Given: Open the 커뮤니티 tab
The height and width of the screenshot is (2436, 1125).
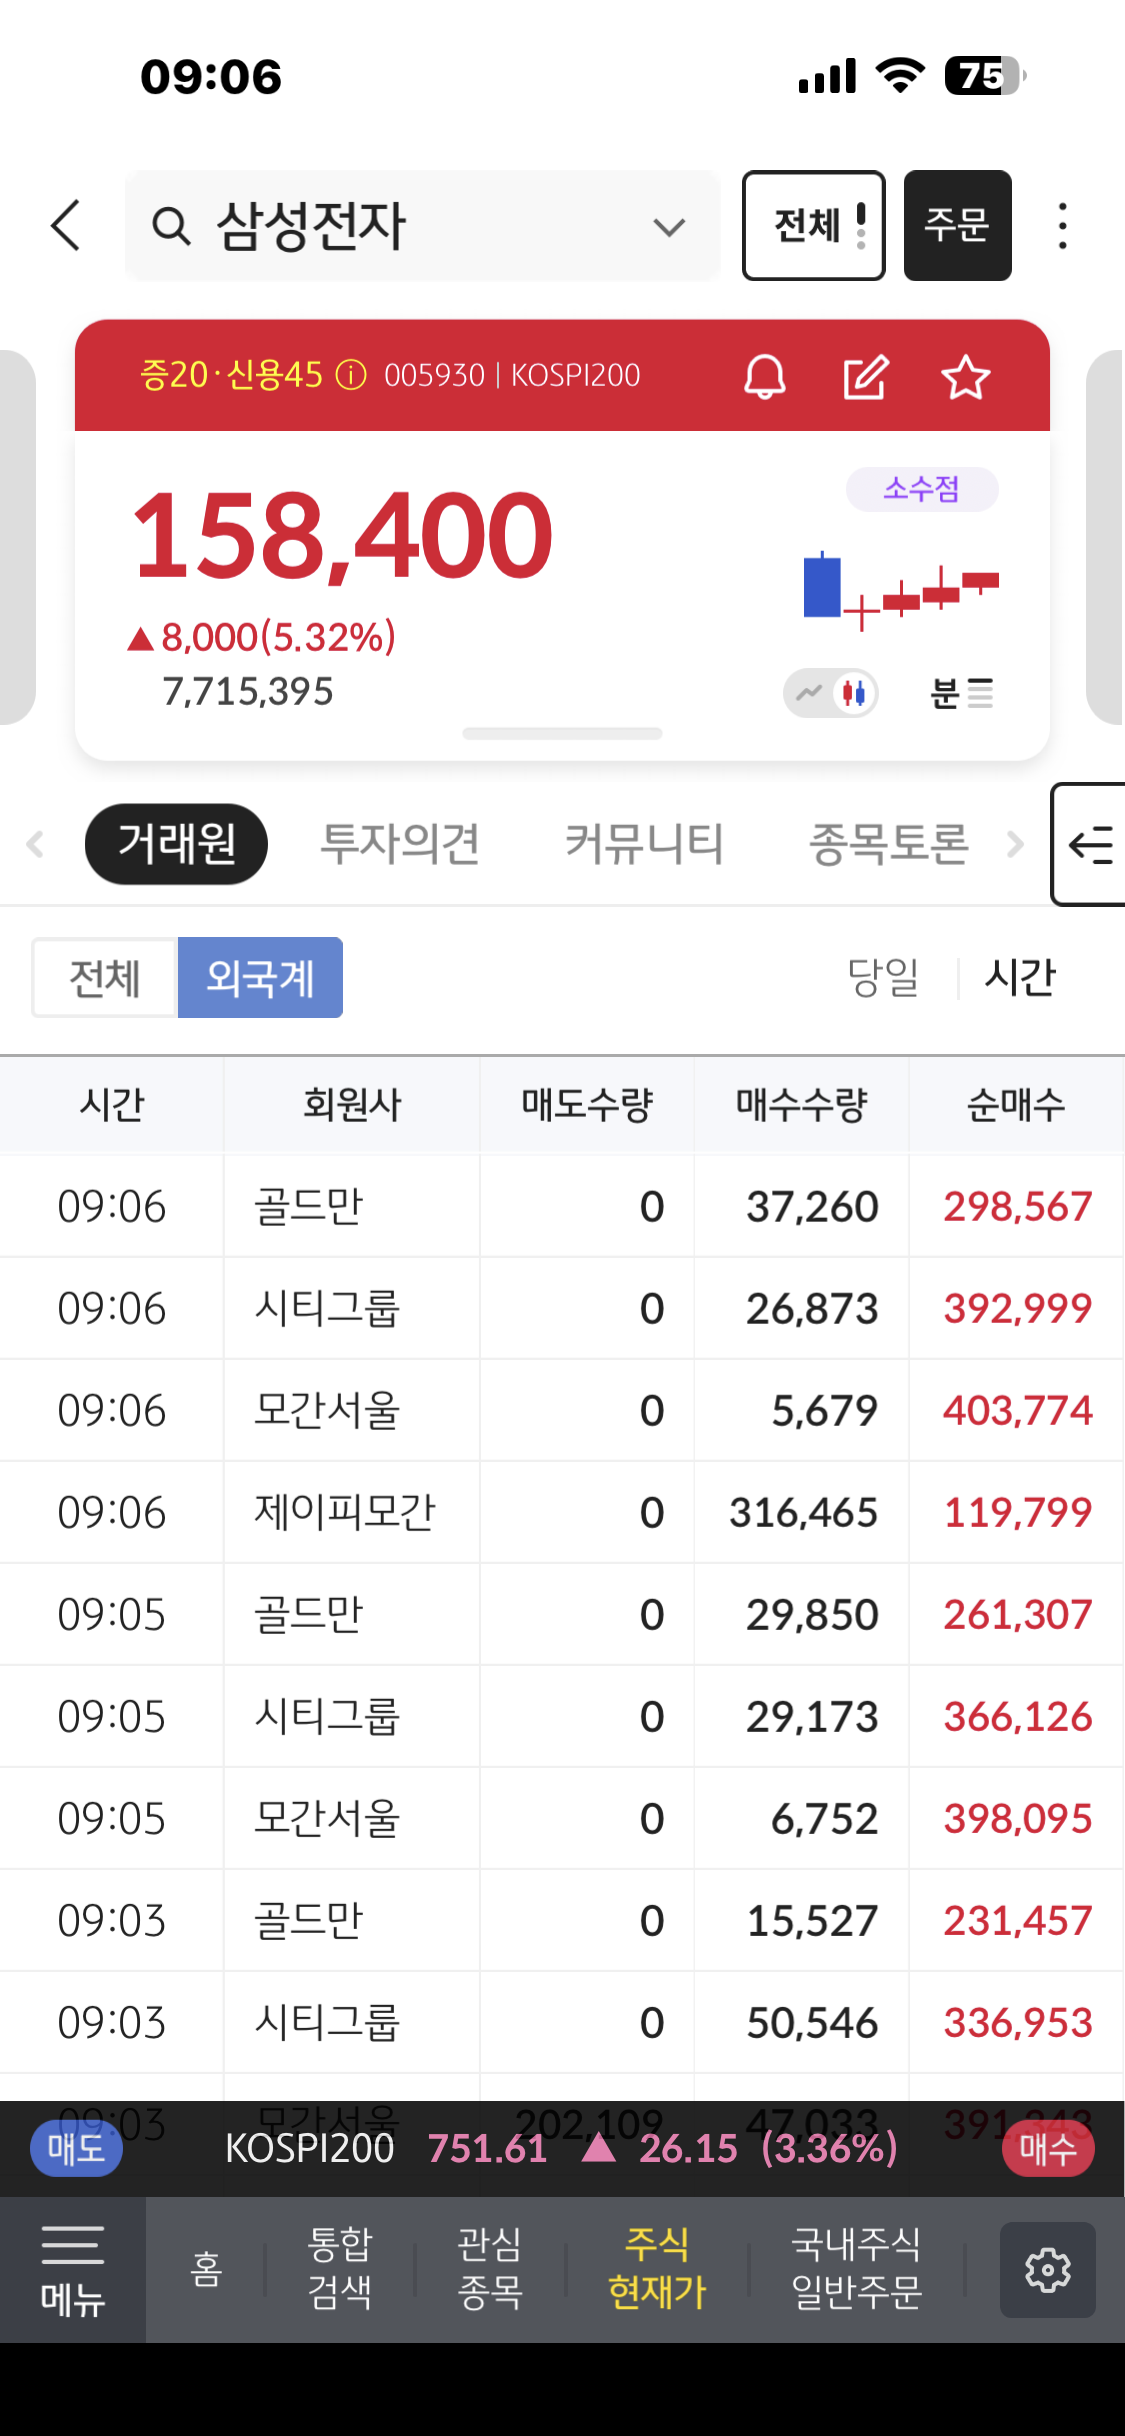Looking at the screenshot, I should [x=644, y=844].
